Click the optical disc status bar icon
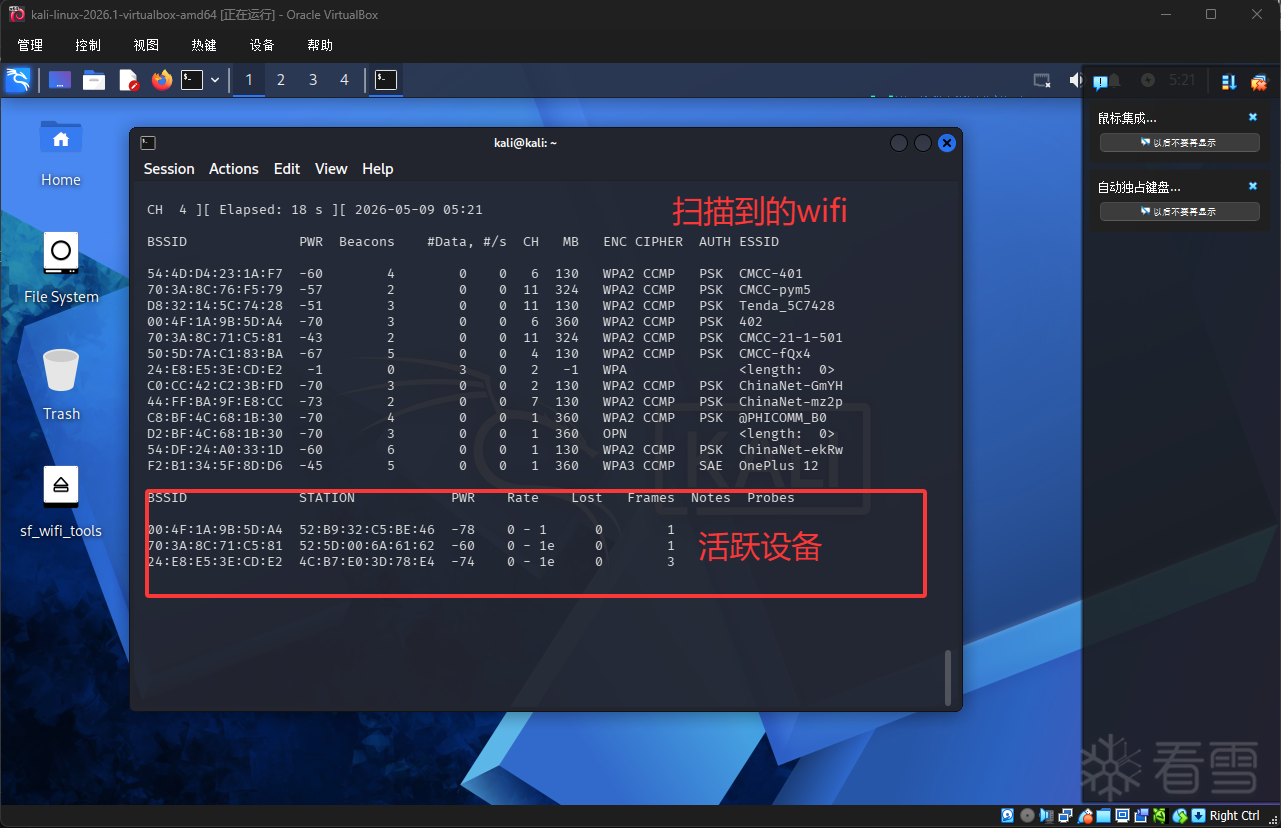 pos(1027,816)
